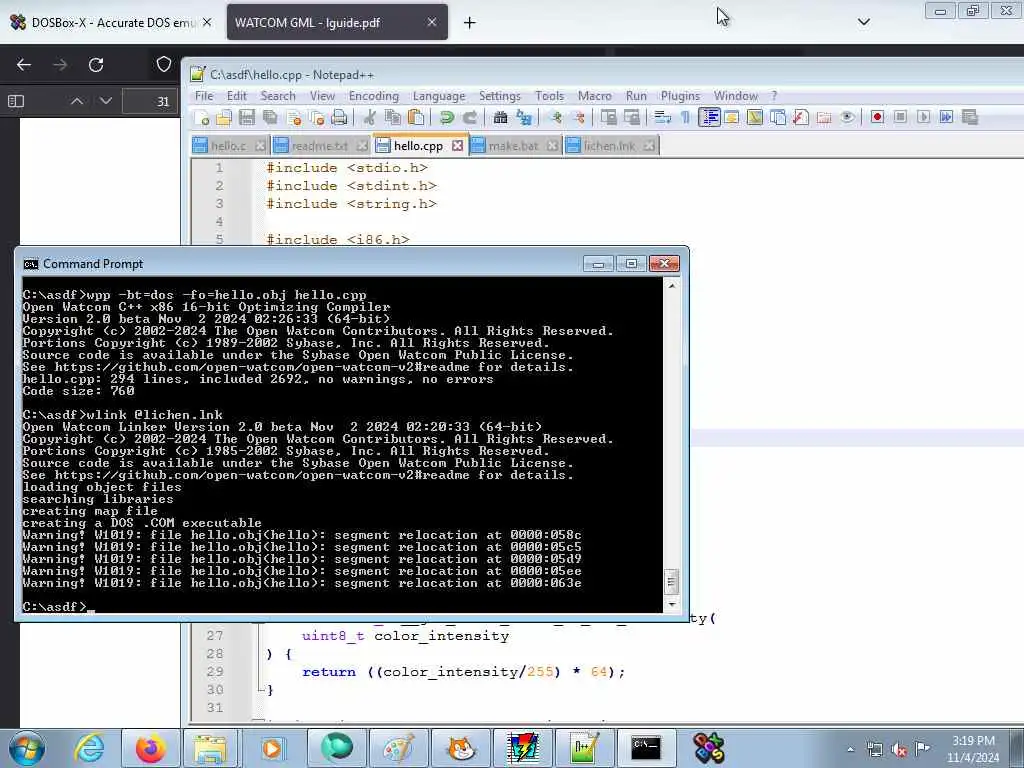Close the hello.cpp tab in Notepad++
Viewport: 1024px width, 768px height.
point(457,146)
